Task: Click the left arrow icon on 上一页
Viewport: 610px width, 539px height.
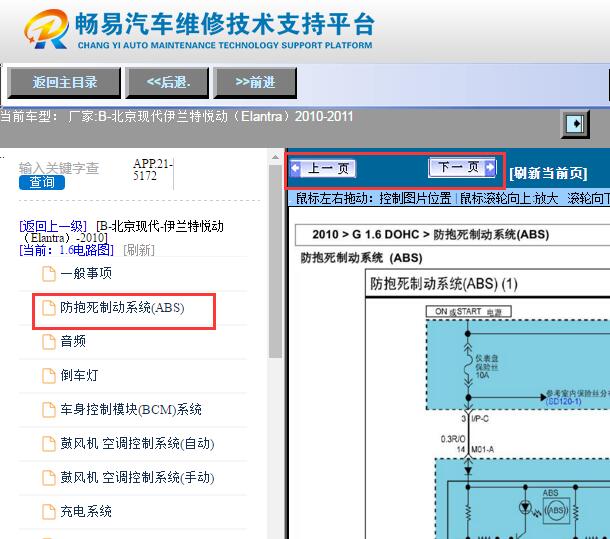Action: click(x=296, y=169)
